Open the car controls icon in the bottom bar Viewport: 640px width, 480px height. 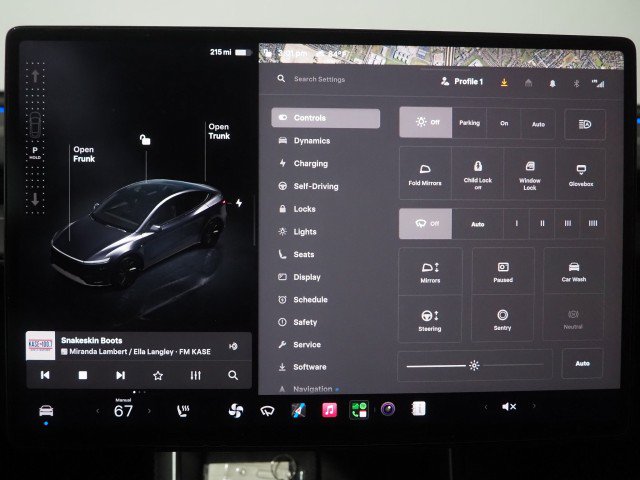pos(46,411)
